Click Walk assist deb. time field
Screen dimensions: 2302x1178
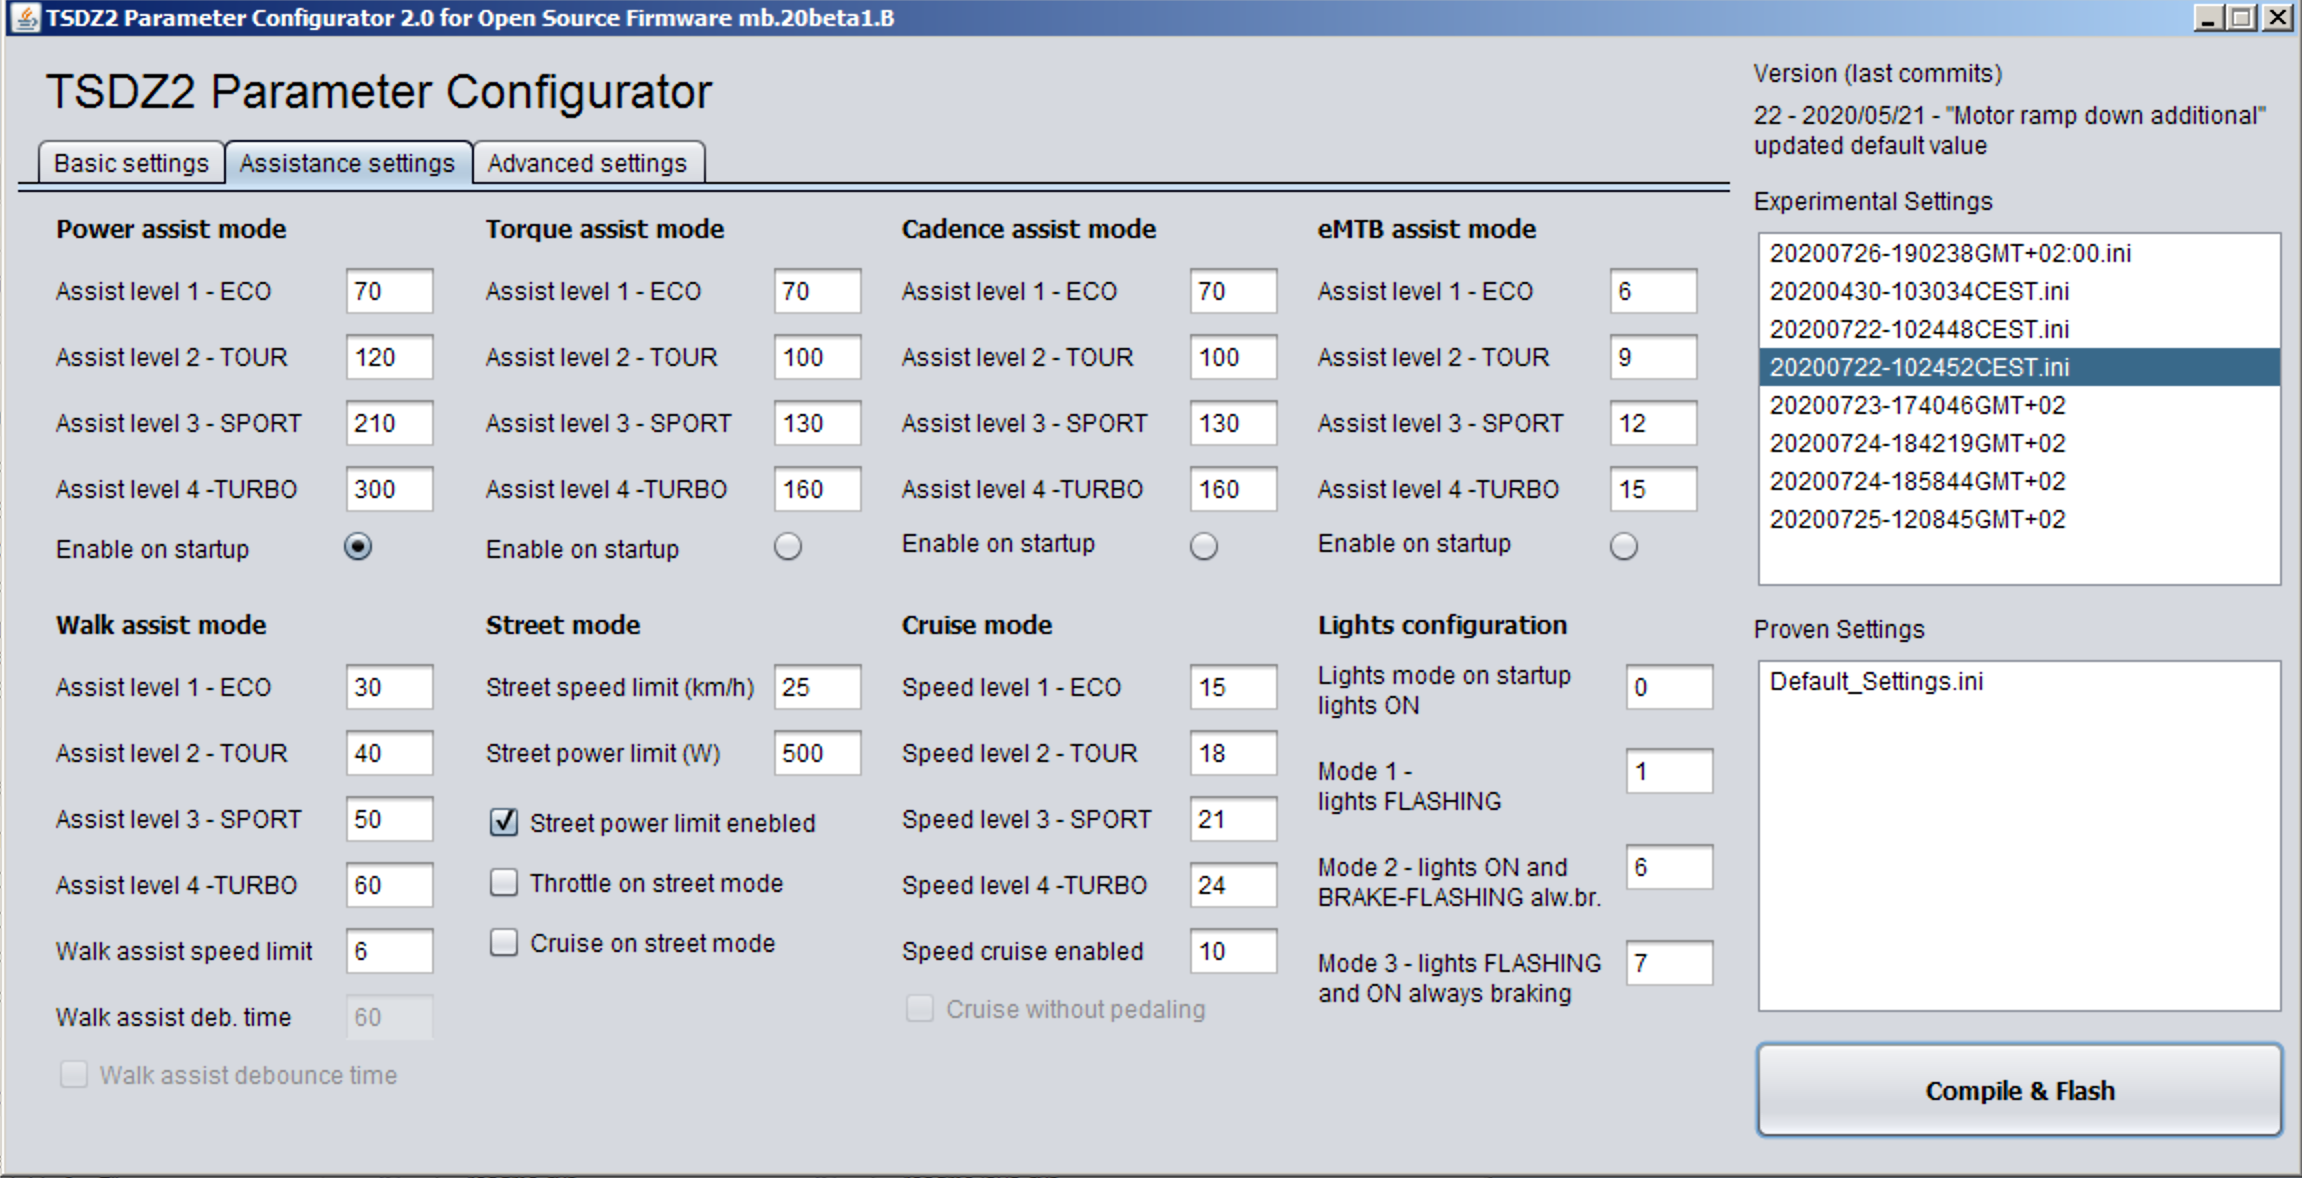point(390,1017)
